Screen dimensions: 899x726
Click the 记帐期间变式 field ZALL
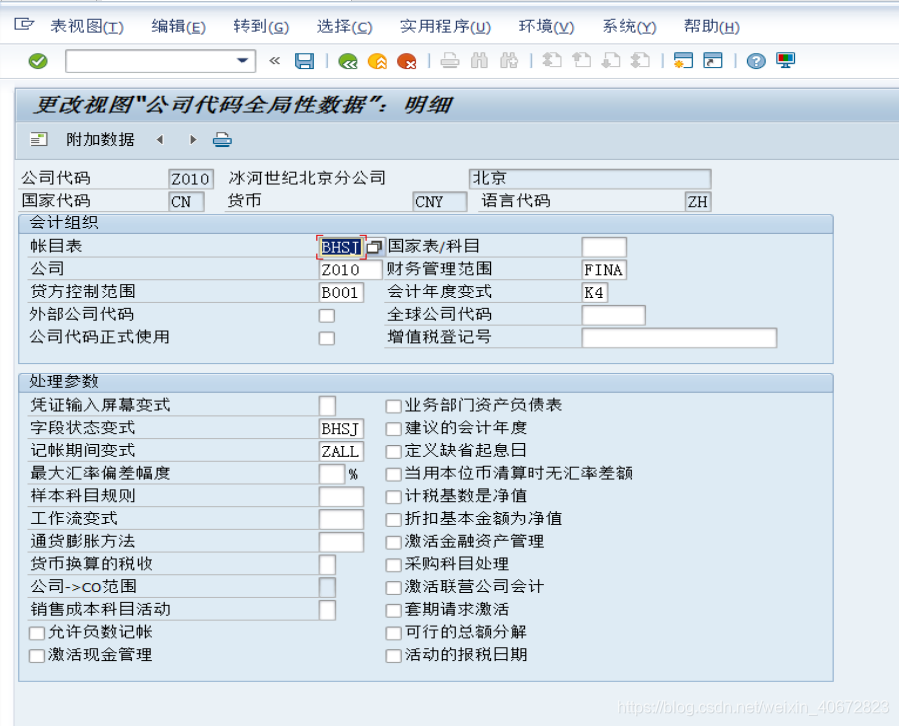click(x=341, y=451)
